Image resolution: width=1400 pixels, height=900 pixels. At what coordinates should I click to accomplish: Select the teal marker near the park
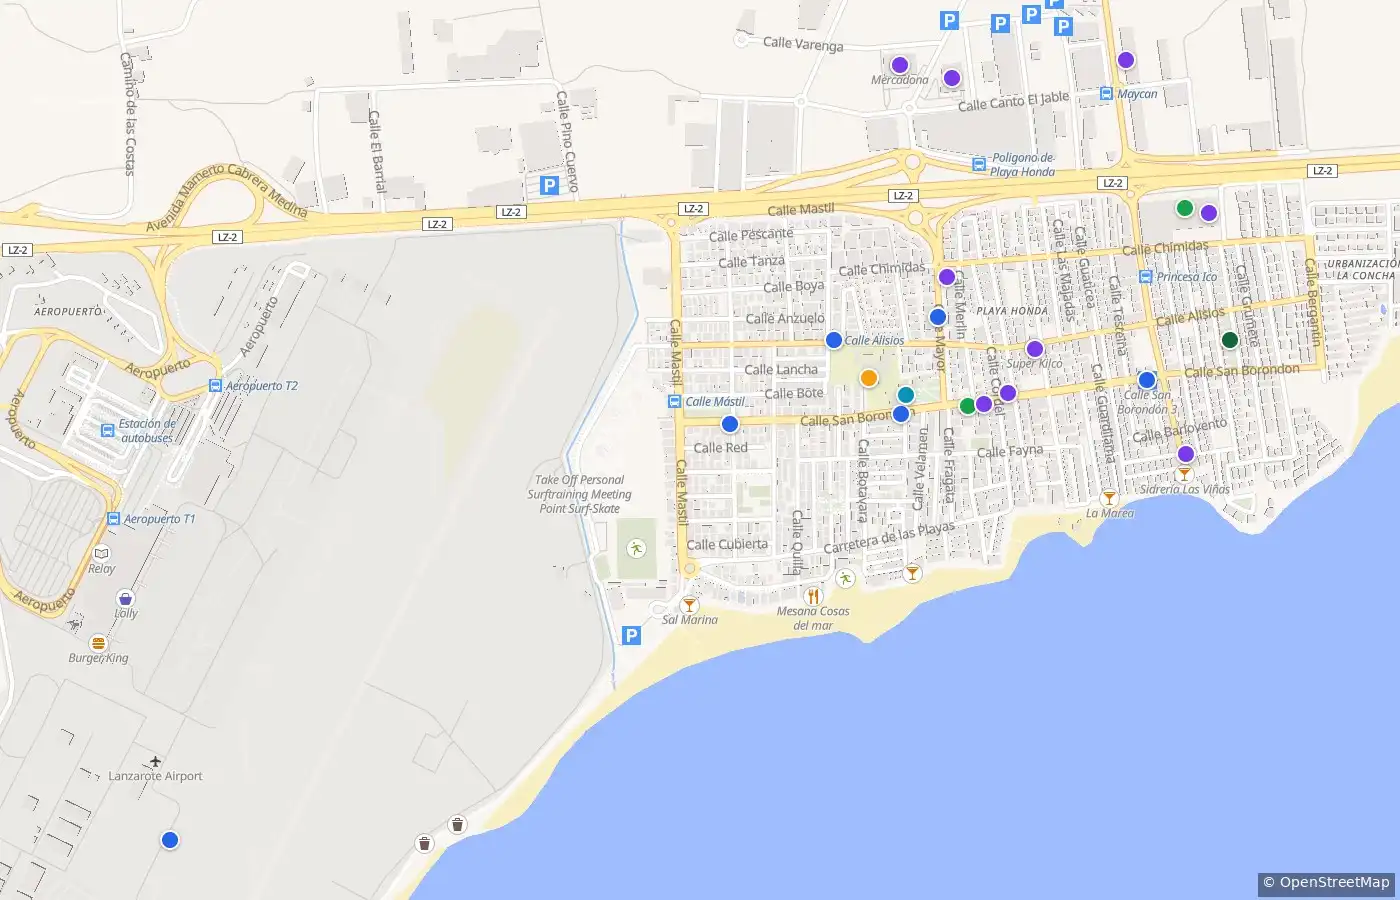[x=906, y=395]
